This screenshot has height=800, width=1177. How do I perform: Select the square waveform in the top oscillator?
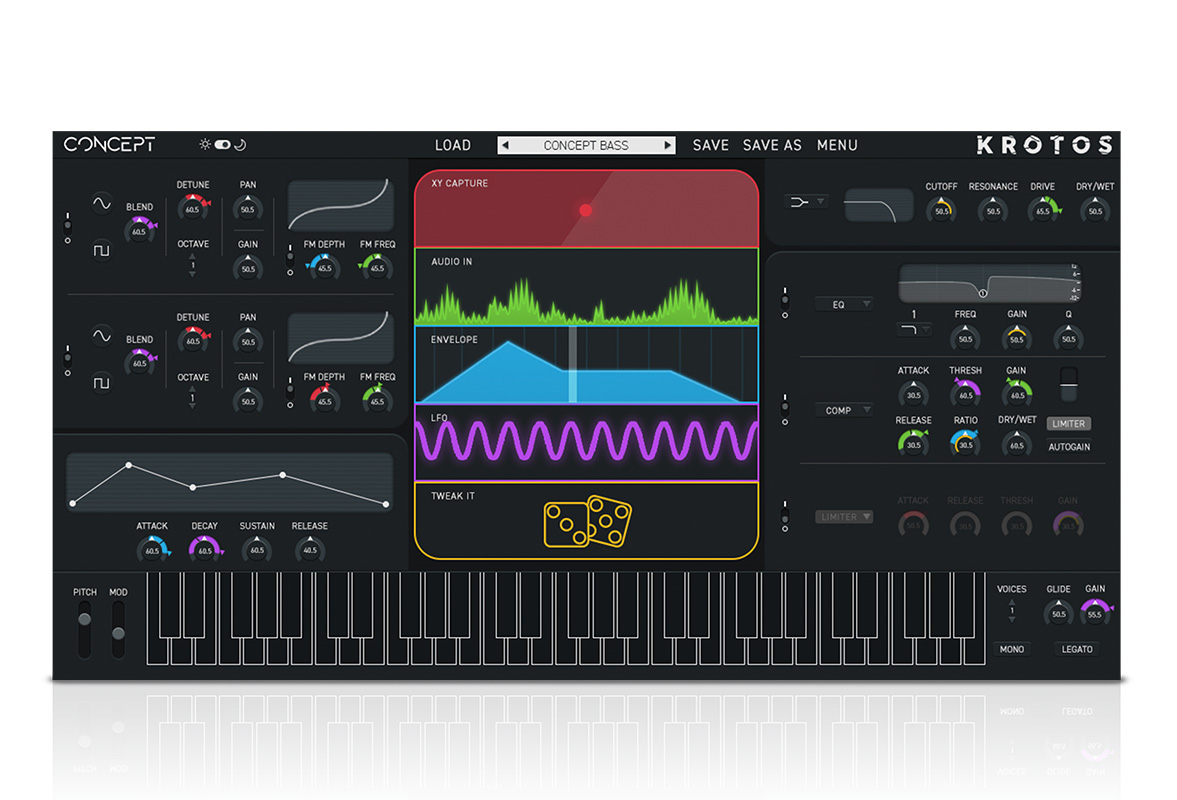point(101,250)
